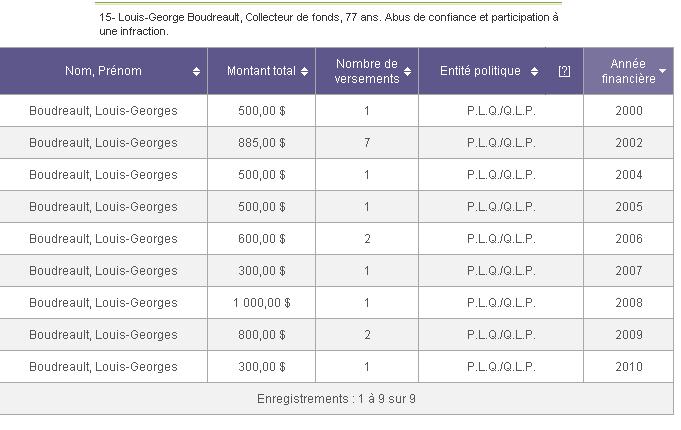Click the Nom, Prénom column header
Viewport: 681px width, 430px height.
point(103,71)
